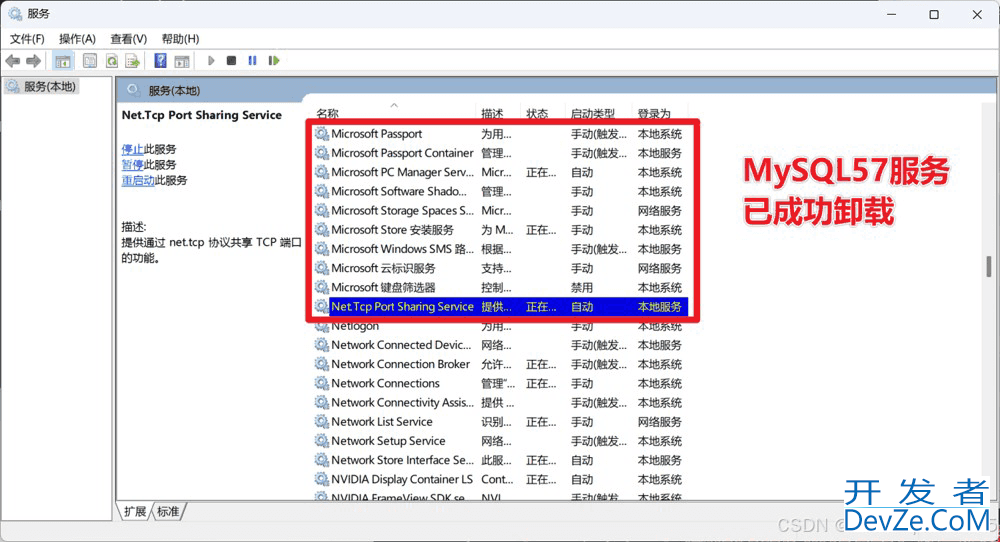Viewport: 1000px width, 542px height.
Task: Click the Back arrow in the toolbar
Action: click(x=13, y=61)
